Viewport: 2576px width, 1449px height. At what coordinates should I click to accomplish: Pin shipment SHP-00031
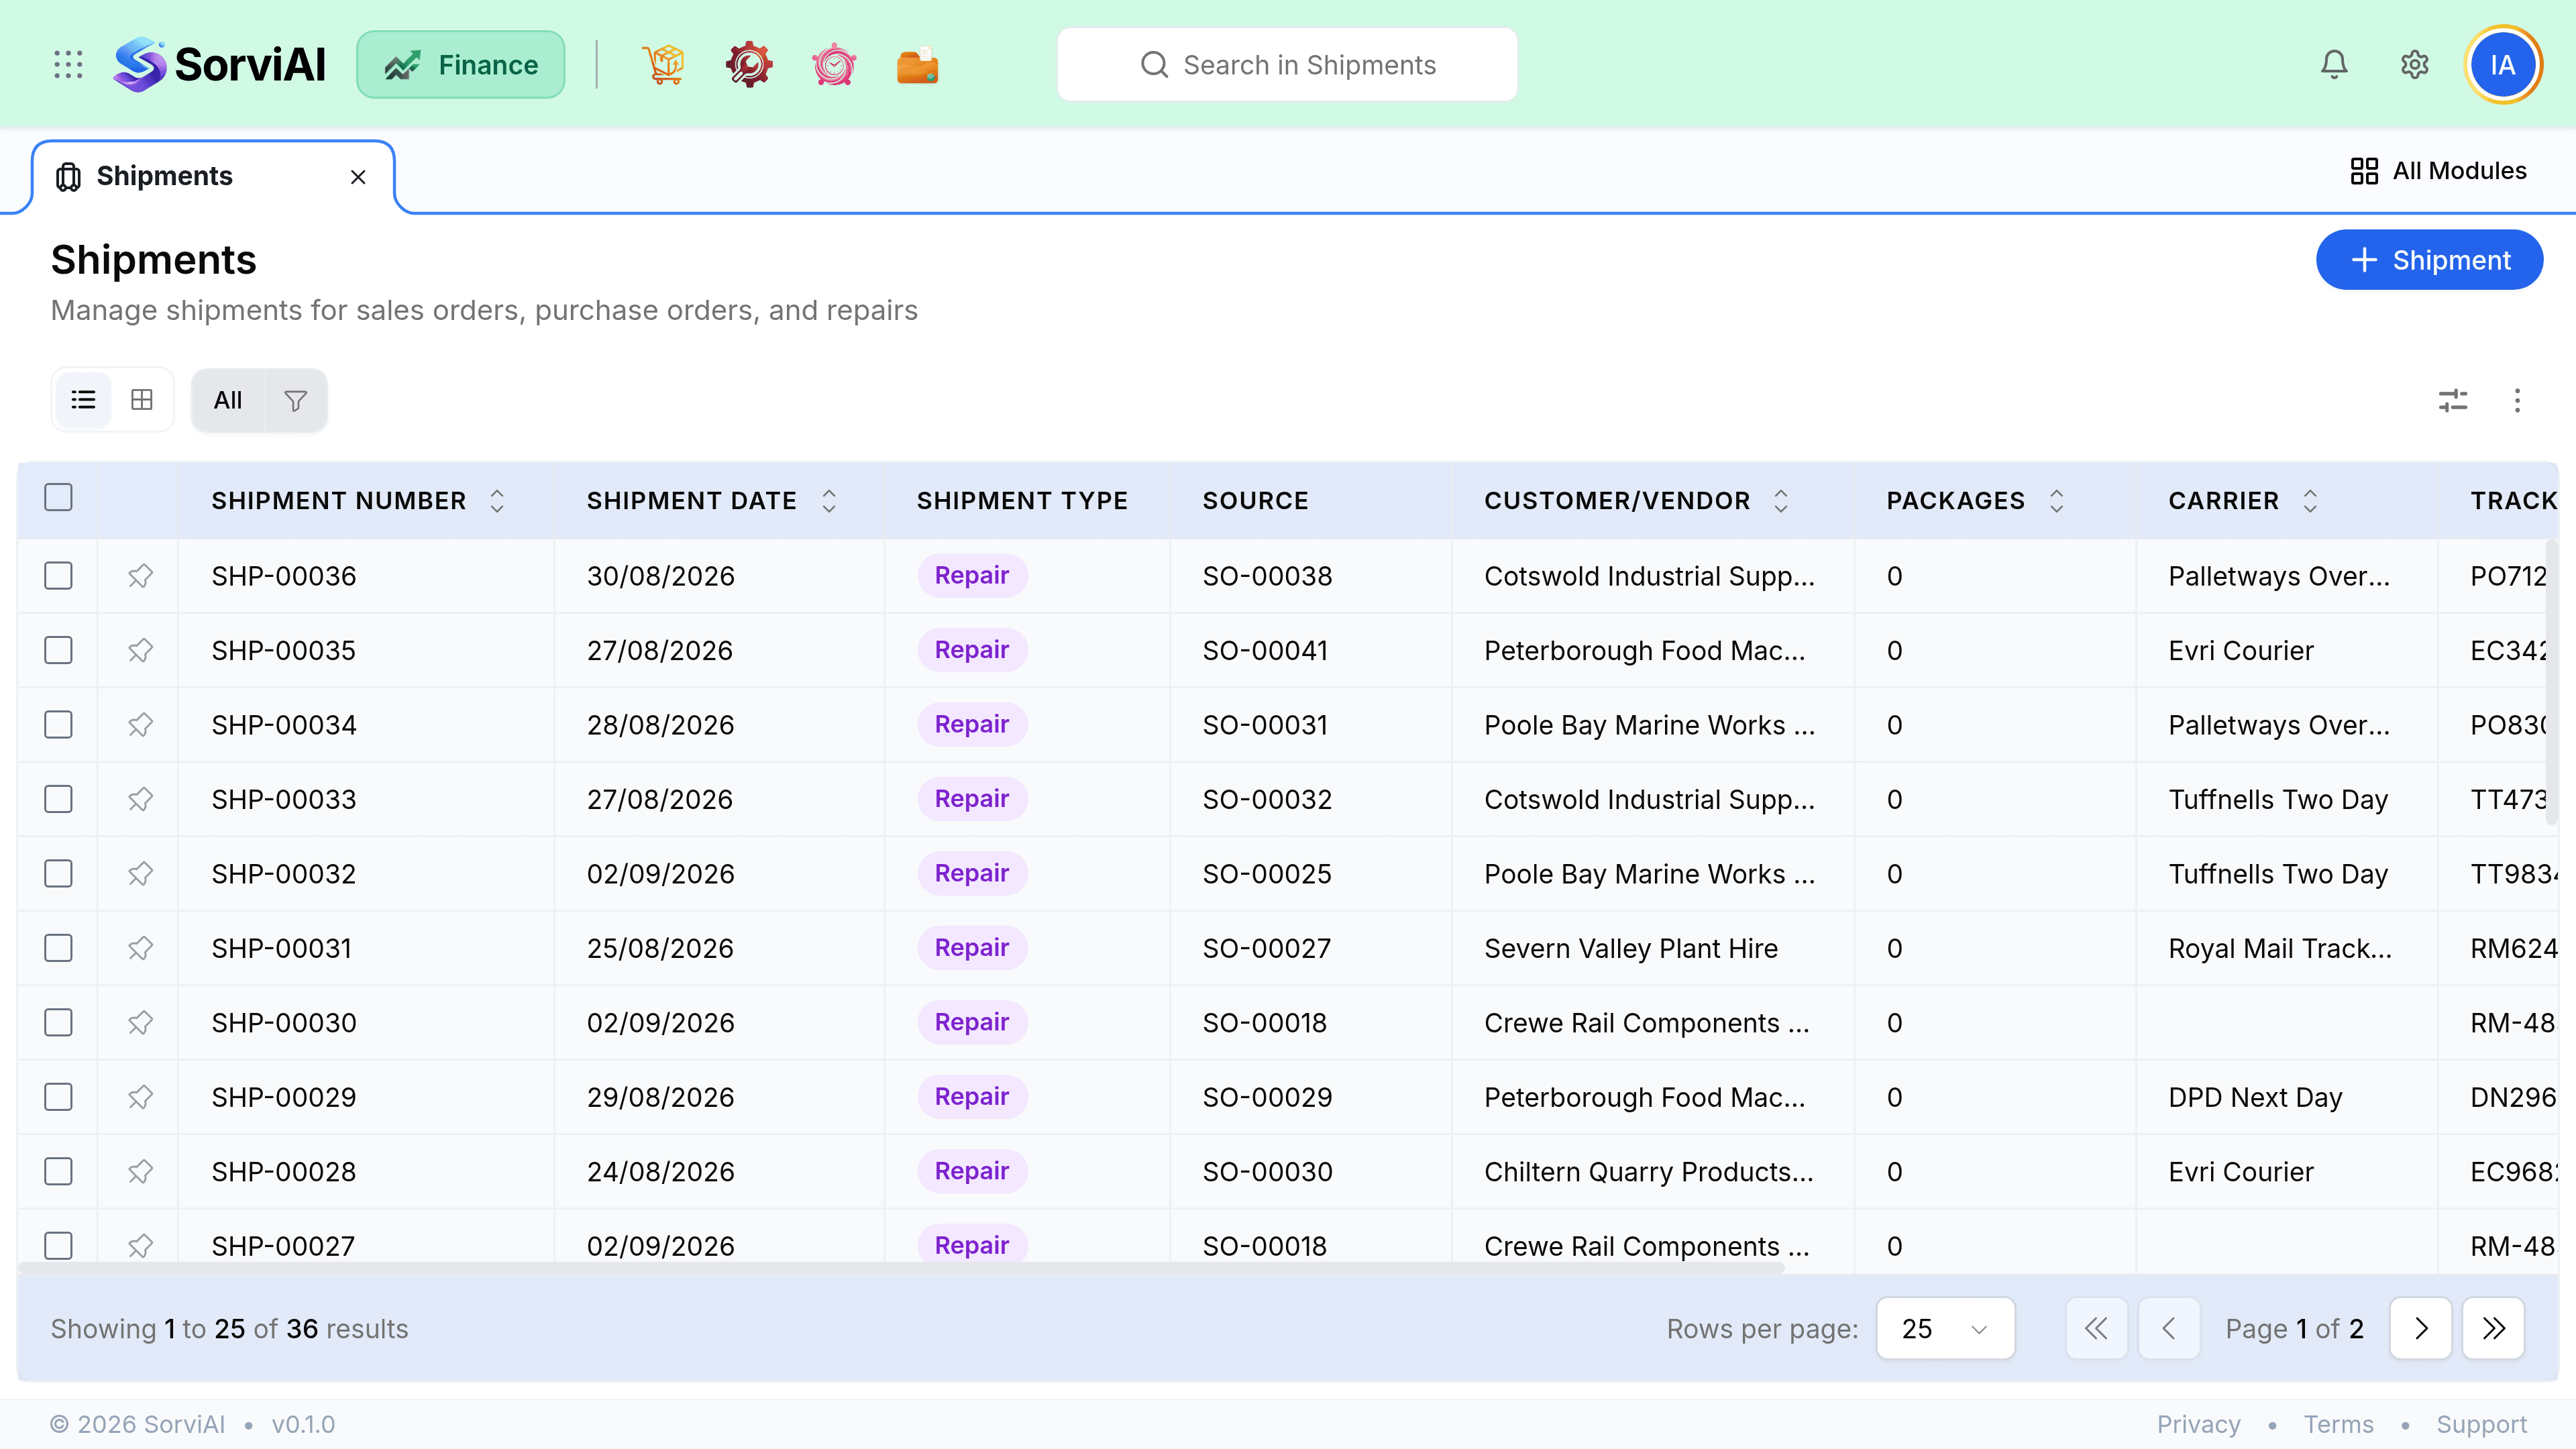point(140,948)
